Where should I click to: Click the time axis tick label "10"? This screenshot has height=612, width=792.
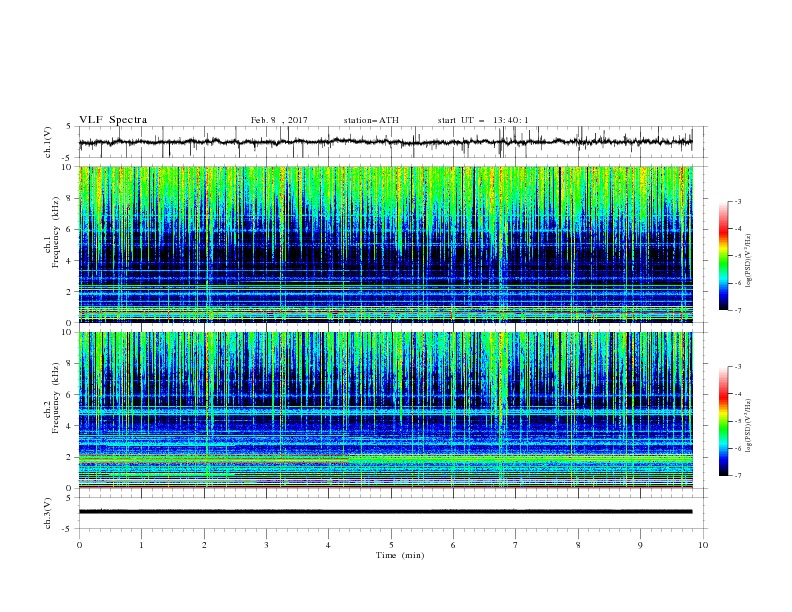(703, 545)
